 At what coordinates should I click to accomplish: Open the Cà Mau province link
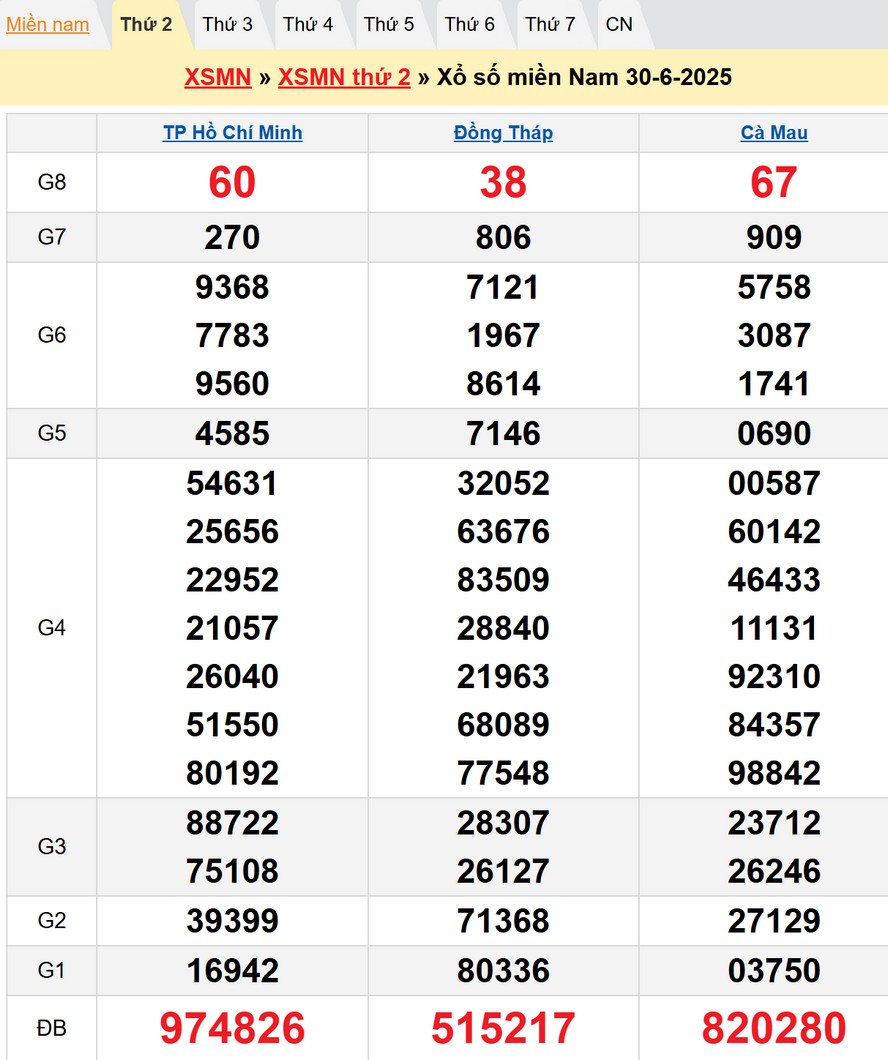click(x=774, y=133)
